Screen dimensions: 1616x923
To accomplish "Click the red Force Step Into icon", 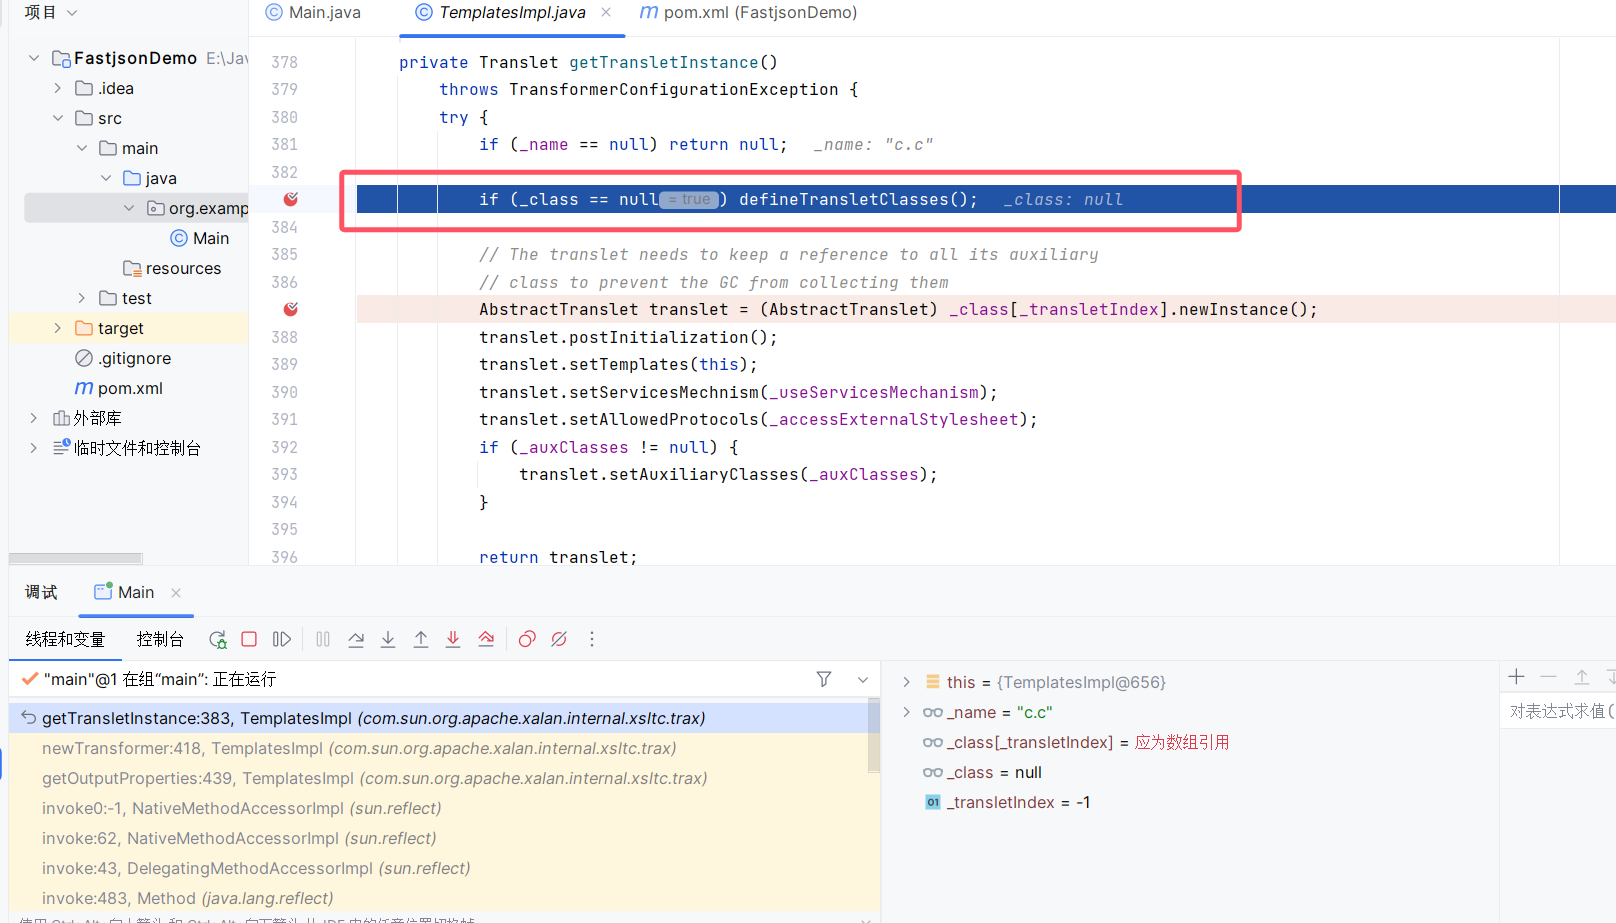I will [x=453, y=639].
